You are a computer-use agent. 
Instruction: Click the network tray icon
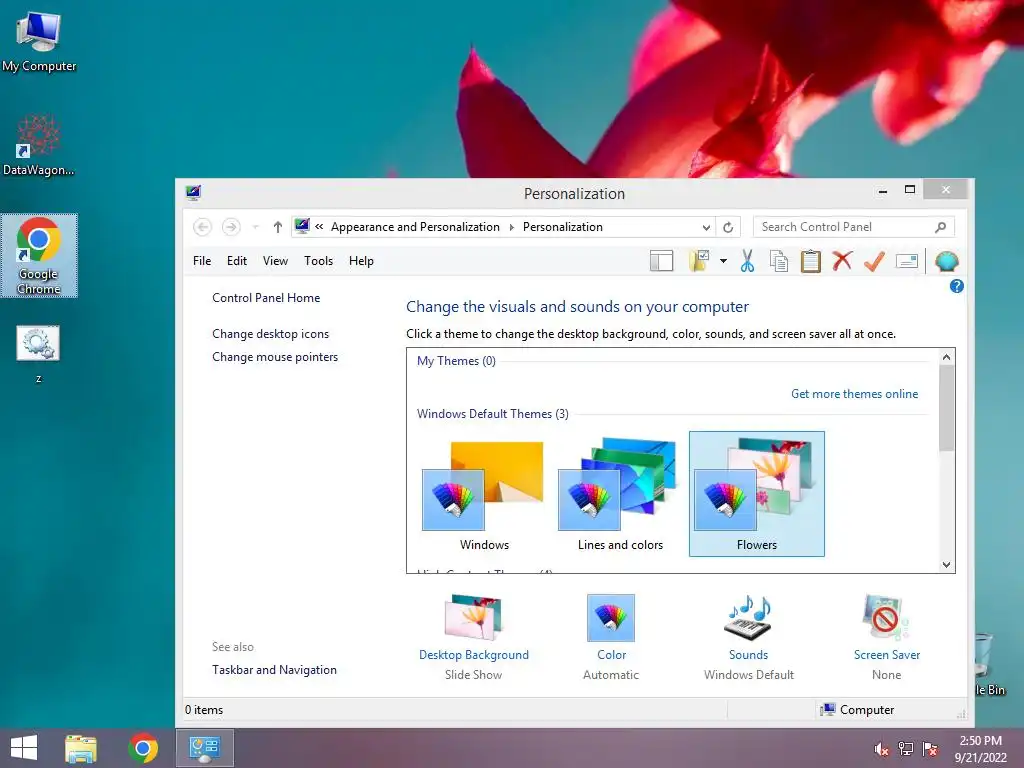click(x=905, y=749)
